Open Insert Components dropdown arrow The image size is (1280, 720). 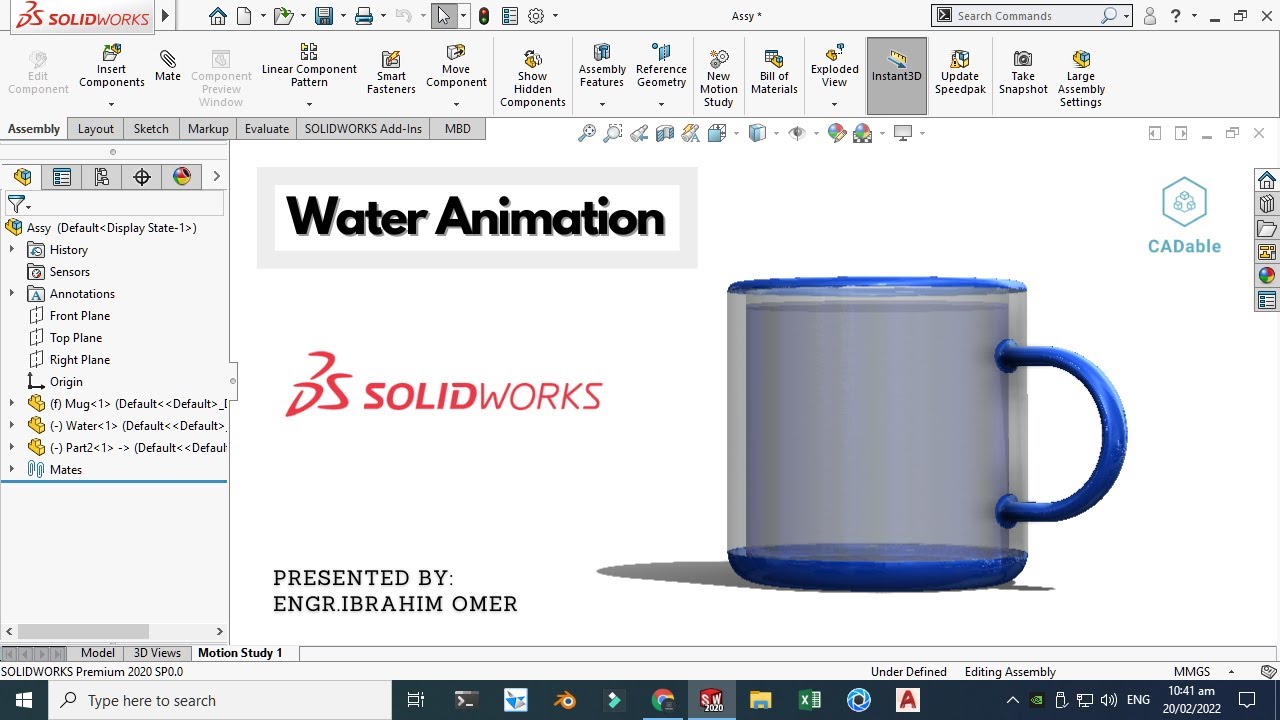(111, 104)
